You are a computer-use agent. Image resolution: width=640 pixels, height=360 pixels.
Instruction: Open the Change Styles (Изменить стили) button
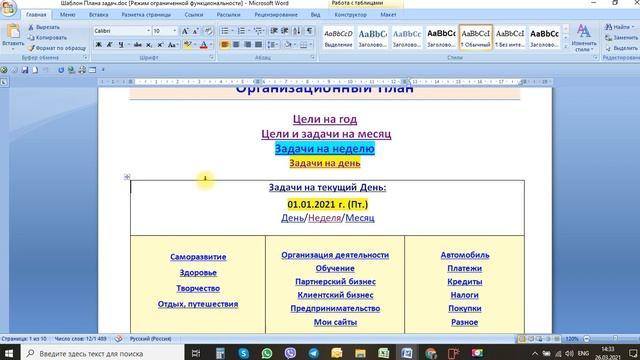coord(584,38)
